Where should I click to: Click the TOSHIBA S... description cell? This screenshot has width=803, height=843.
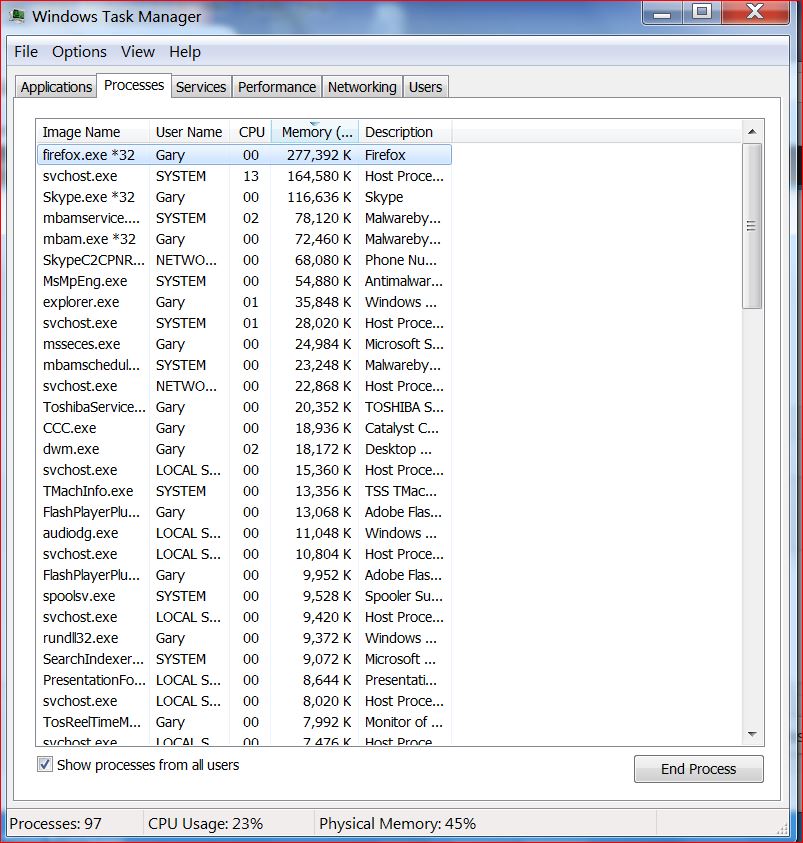tap(404, 407)
